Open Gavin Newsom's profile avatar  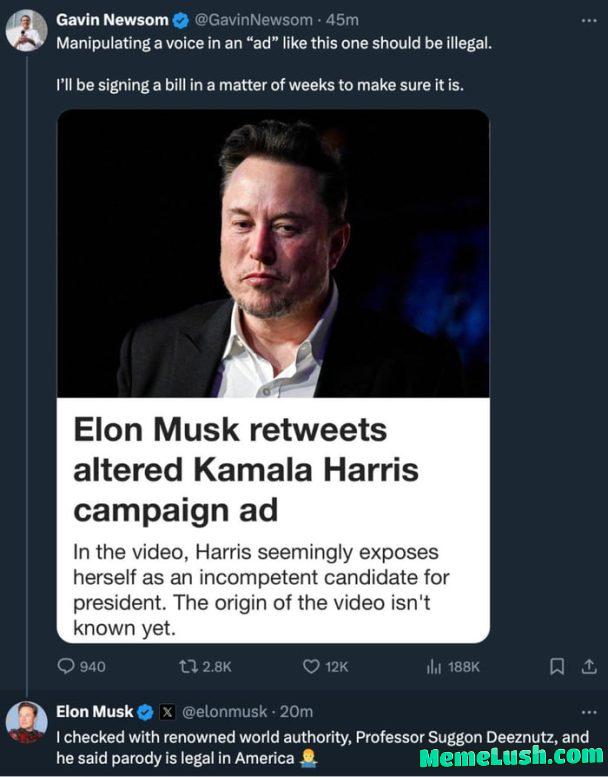pyautogui.click(x=26, y=30)
